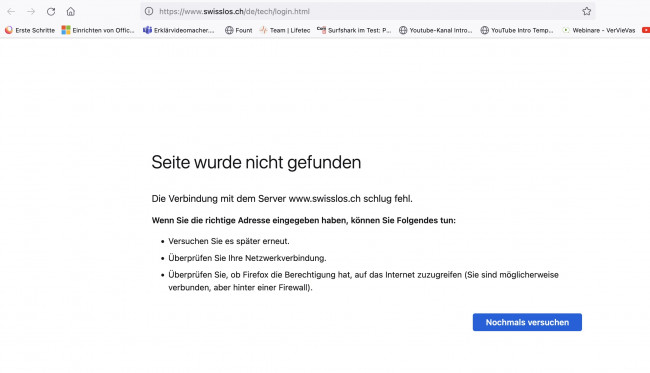This screenshot has height=373, width=650.
Task: Open the Youtube-Kanal Intro bookmark
Action: click(436, 30)
